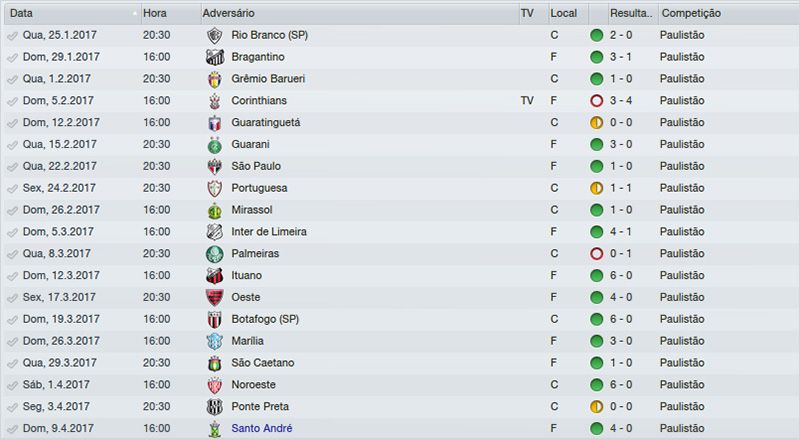Click the Oeste club crest
800x439 pixels.
click(213, 297)
